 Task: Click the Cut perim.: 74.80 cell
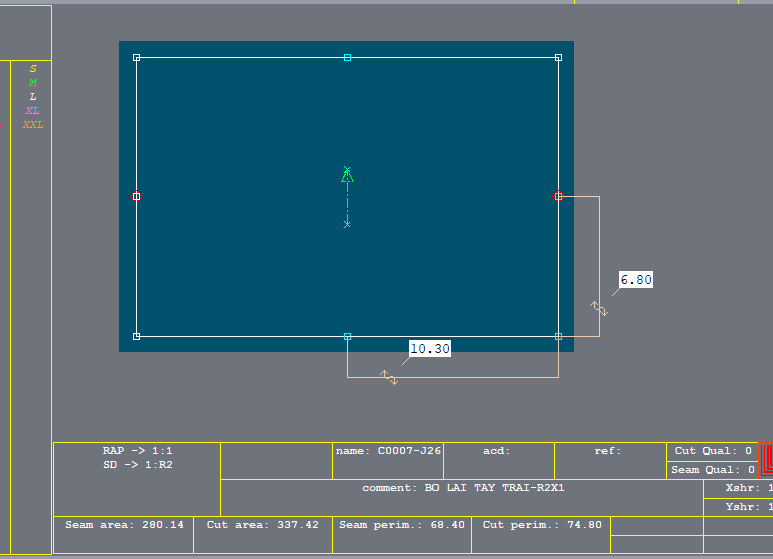point(541,535)
